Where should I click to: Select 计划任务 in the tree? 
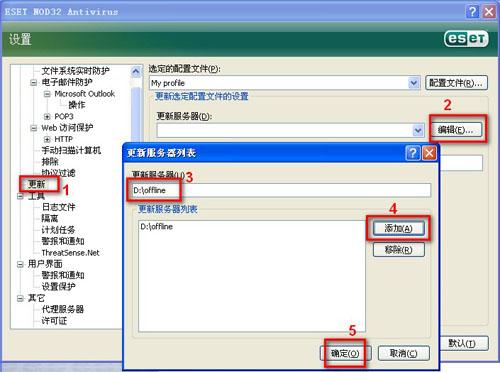58,230
